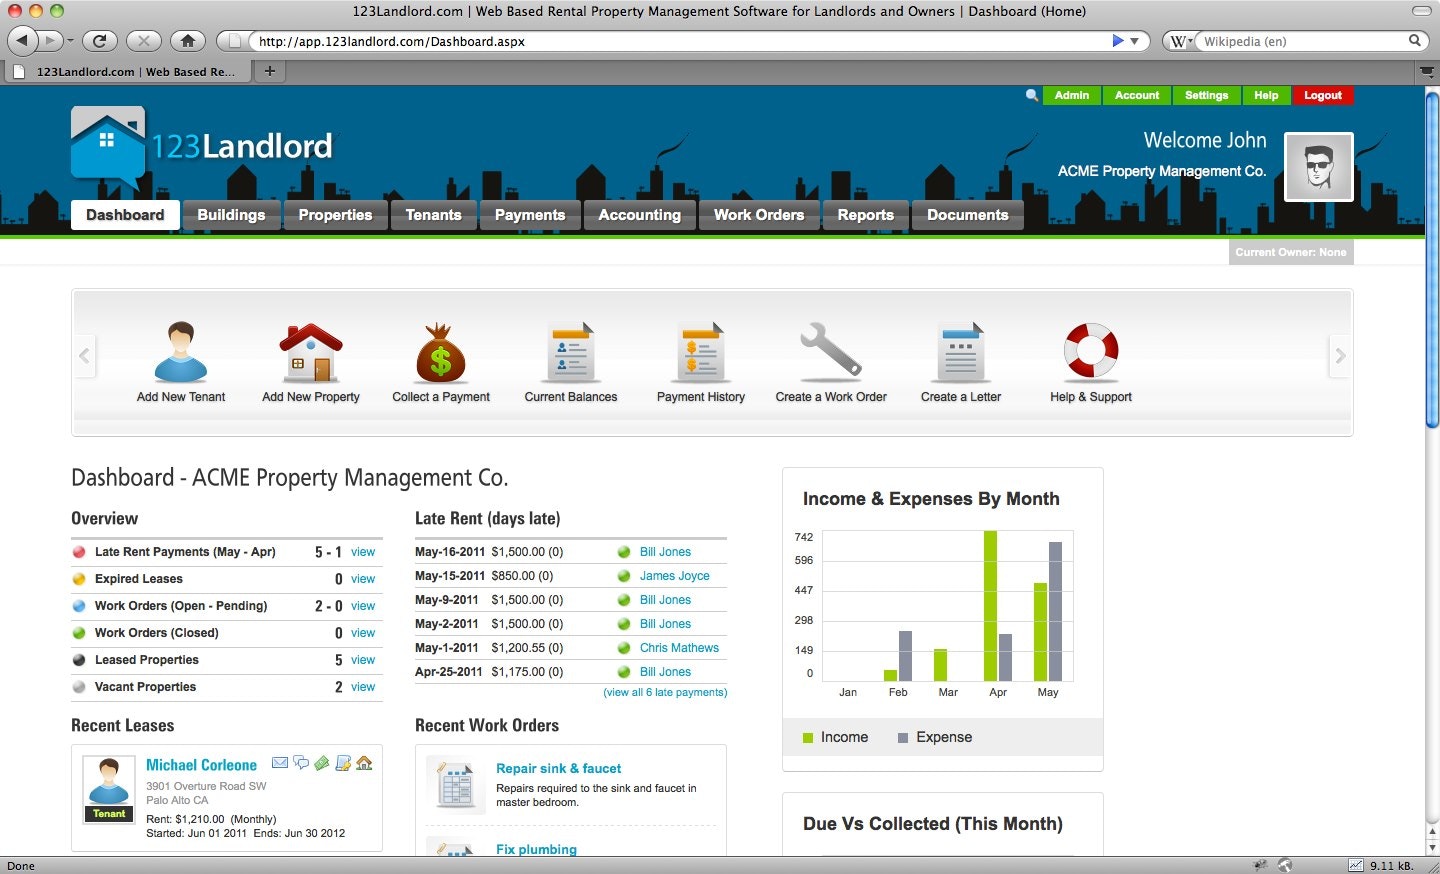Open the Repair sink & faucet link

558,768
